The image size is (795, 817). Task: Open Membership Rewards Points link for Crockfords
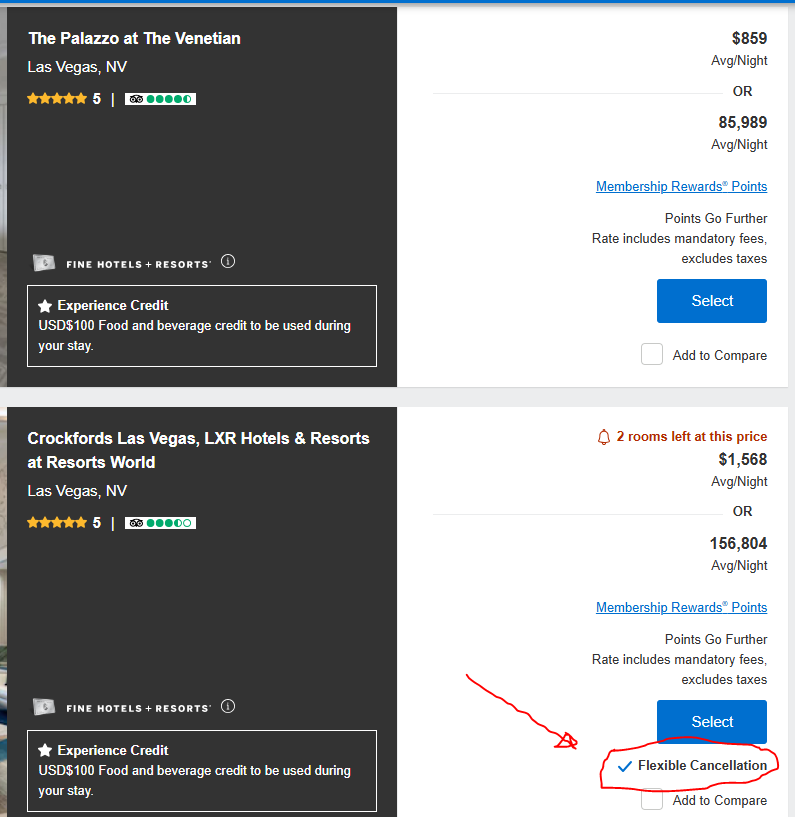click(x=681, y=608)
